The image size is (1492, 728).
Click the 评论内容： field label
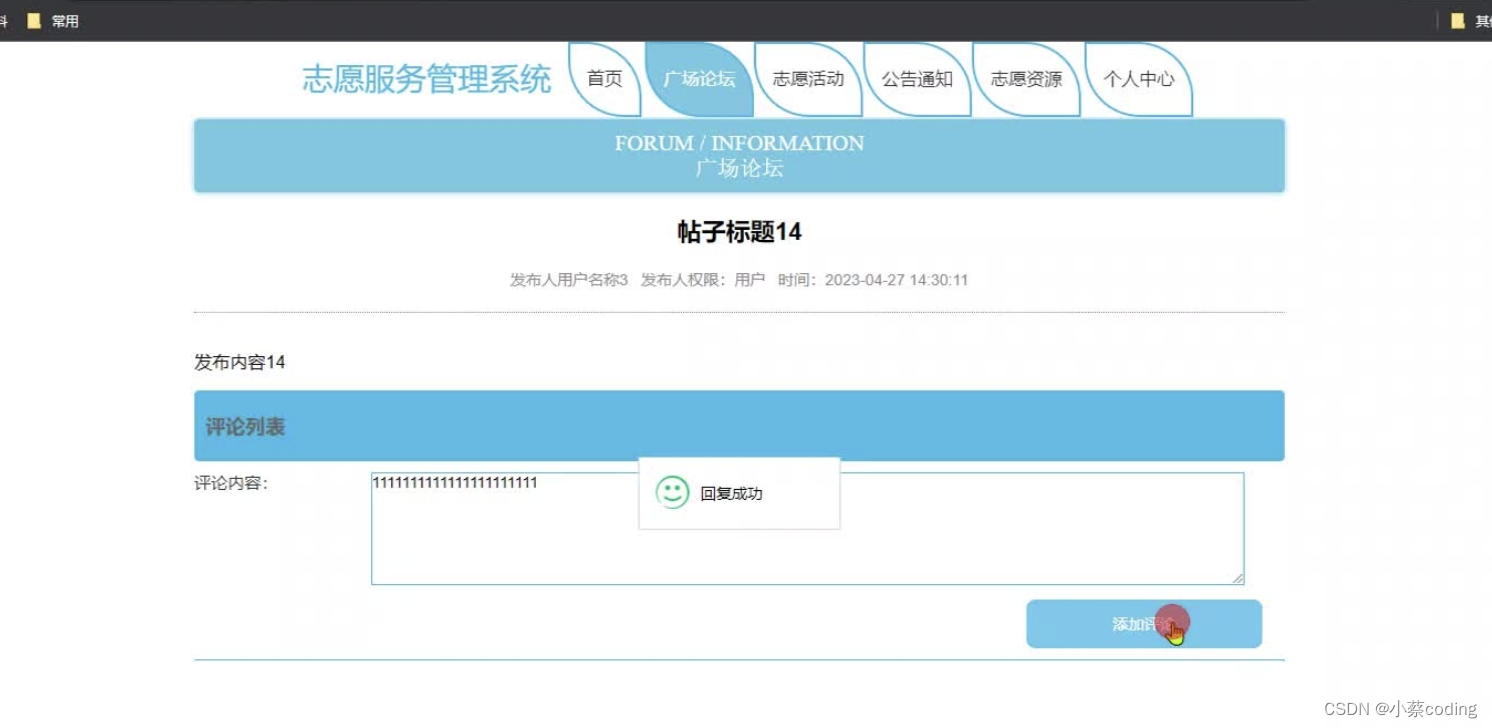tap(231, 483)
